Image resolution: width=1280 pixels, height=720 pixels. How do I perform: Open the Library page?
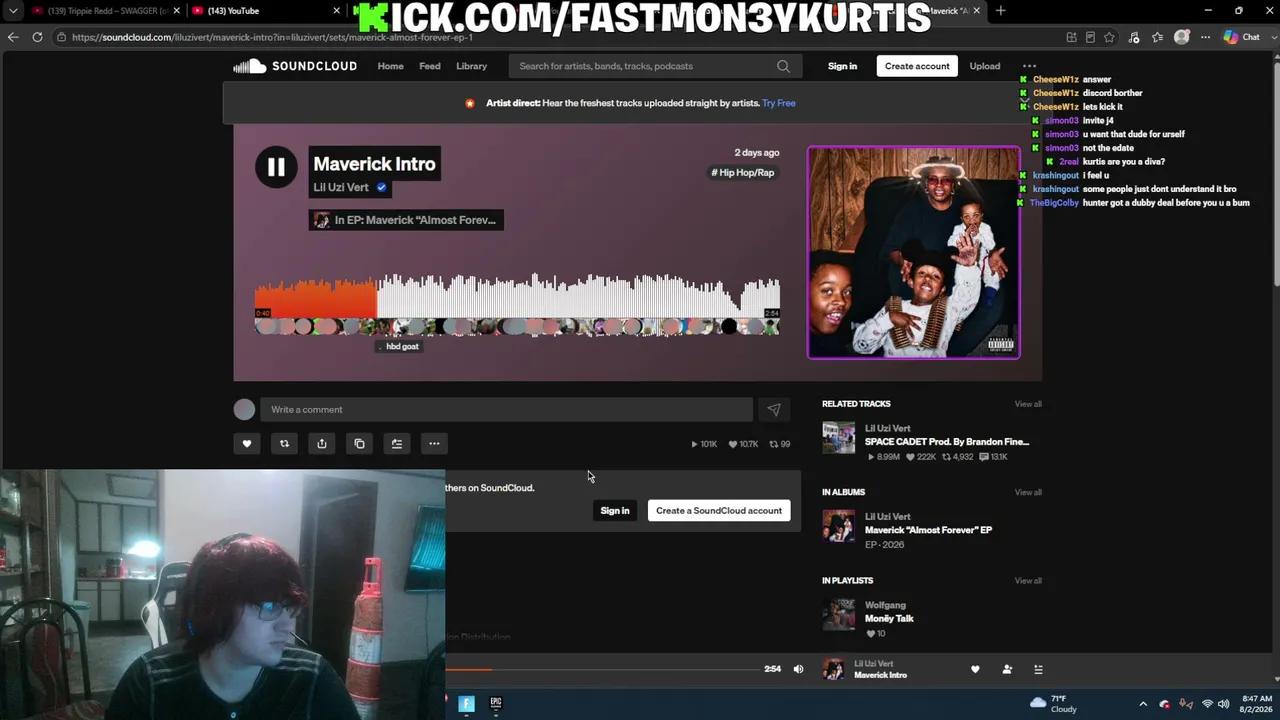[472, 66]
